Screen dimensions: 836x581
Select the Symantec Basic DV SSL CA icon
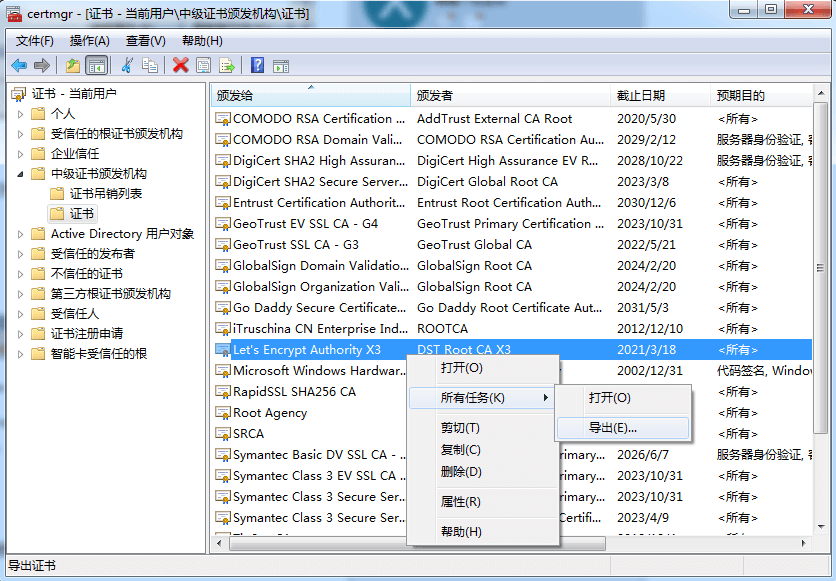point(222,455)
